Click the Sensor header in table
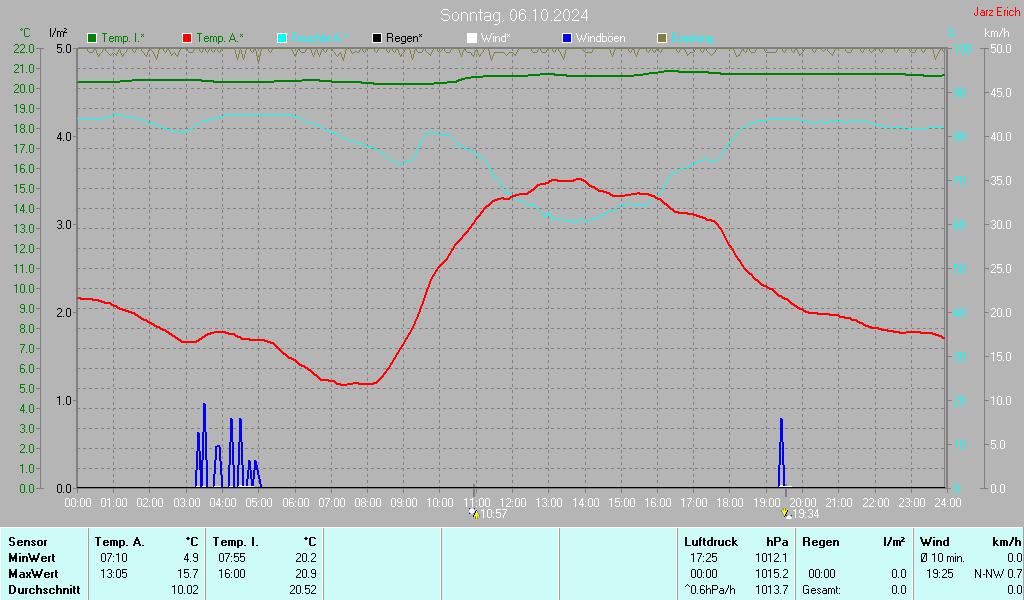Viewport: 1024px width, 600px height. coord(27,542)
